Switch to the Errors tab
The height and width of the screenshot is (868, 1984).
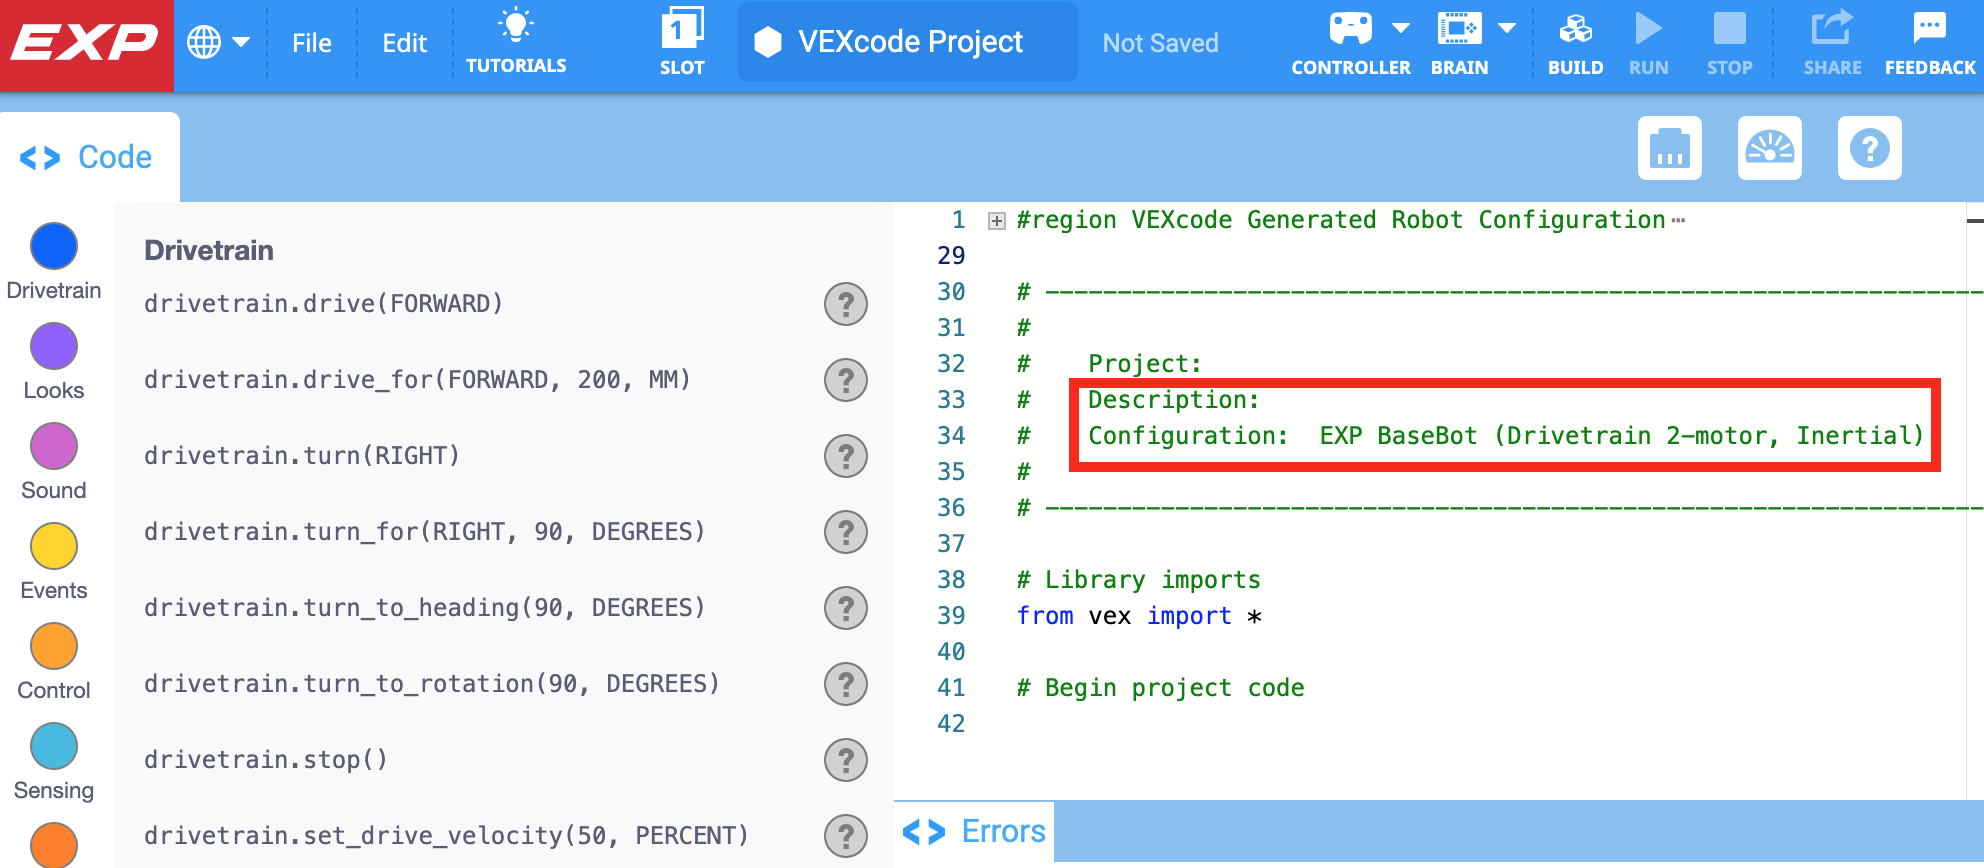pos(975,831)
